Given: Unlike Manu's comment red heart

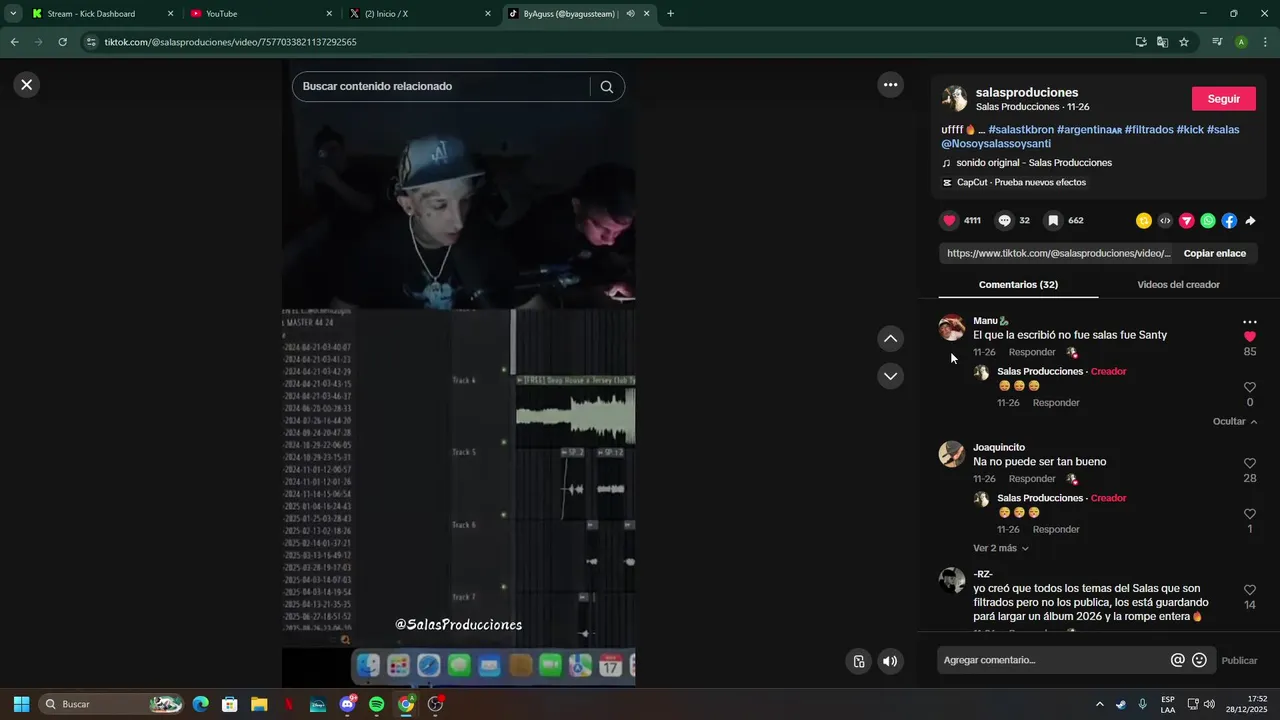Looking at the screenshot, I should pyautogui.click(x=1249, y=337).
